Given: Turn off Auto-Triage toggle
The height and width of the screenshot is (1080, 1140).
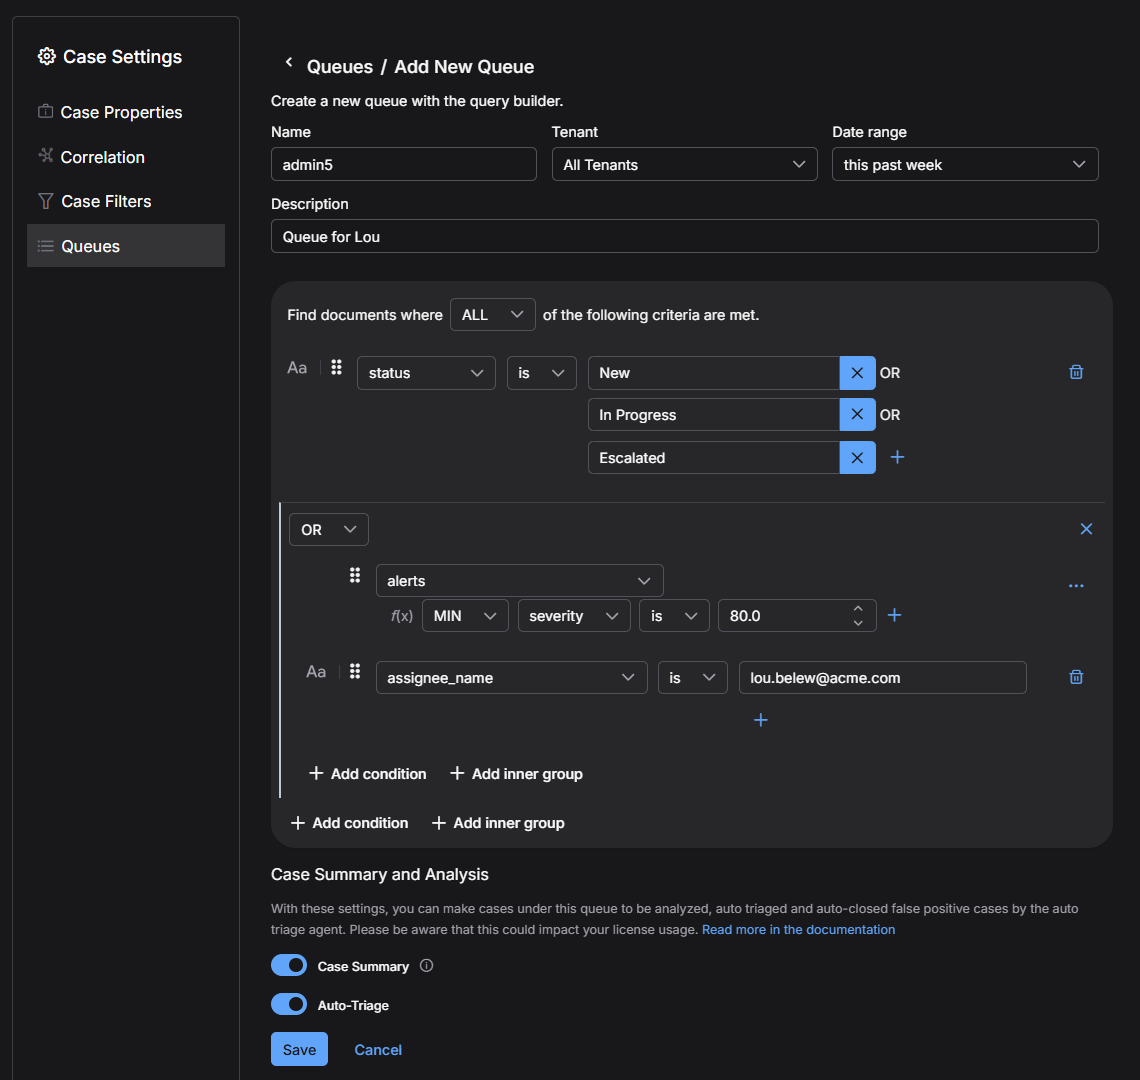Looking at the screenshot, I should click(289, 1004).
